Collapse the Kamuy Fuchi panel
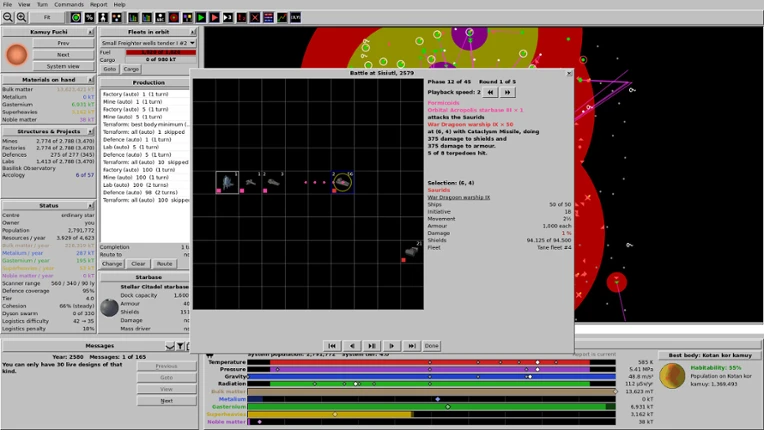The width and height of the screenshot is (764, 430). [x=91, y=32]
